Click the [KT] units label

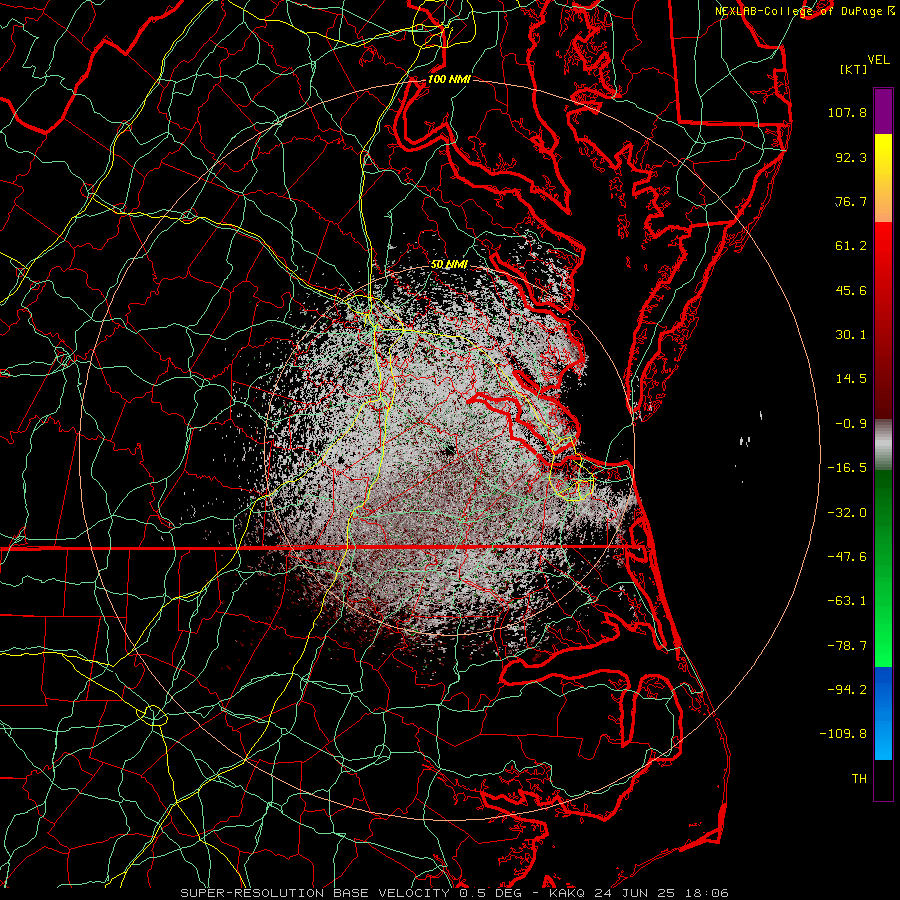854,69
